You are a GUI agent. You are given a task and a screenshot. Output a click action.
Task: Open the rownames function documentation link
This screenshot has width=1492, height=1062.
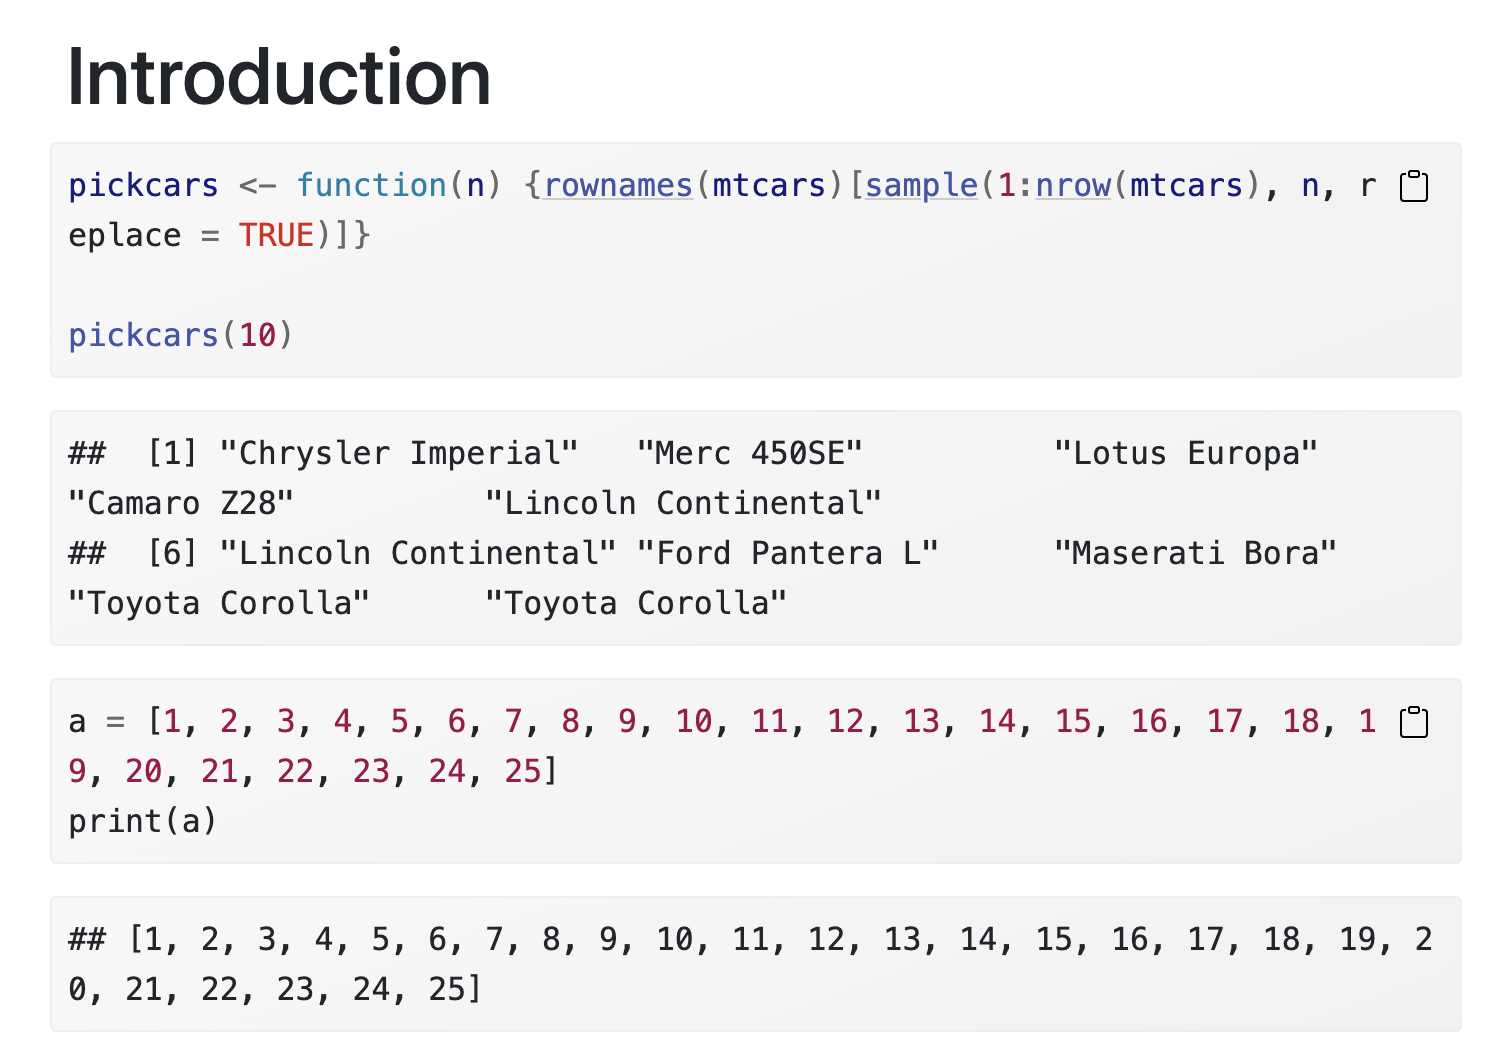coord(618,185)
